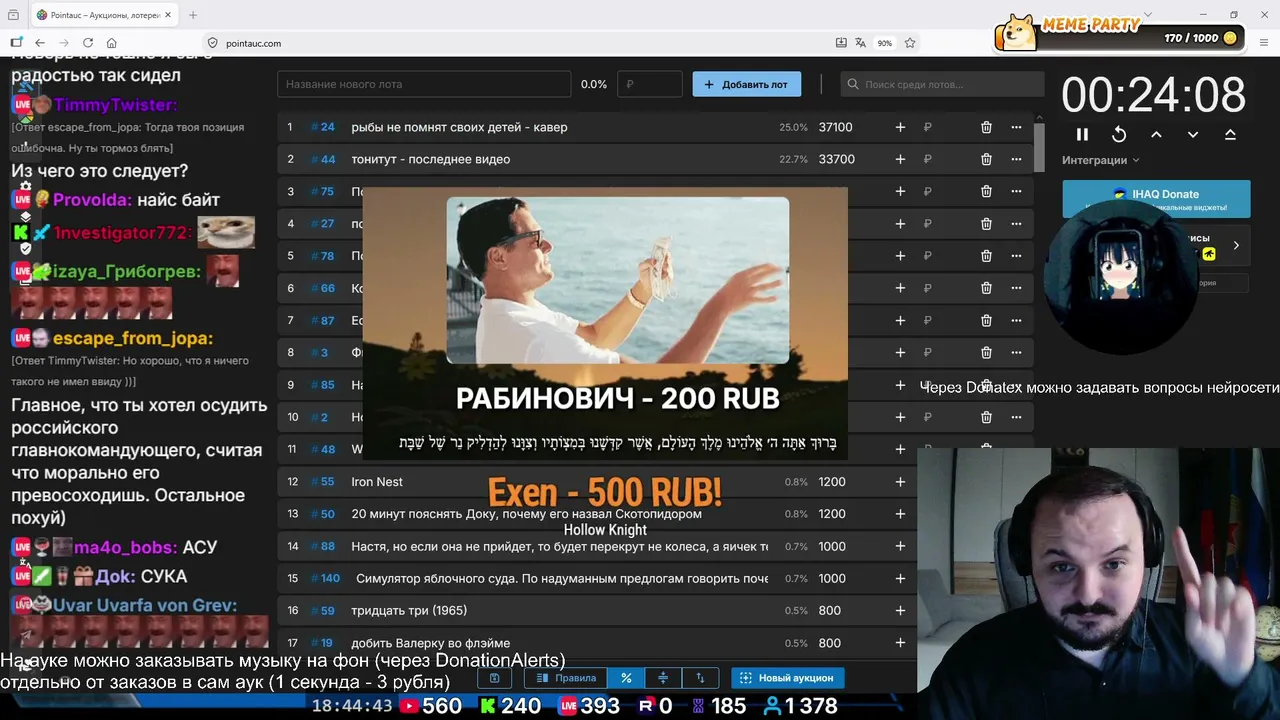The height and width of the screenshot is (720, 1280).
Task: Start a Новый аукцион
Action: (x=787, y=678)
